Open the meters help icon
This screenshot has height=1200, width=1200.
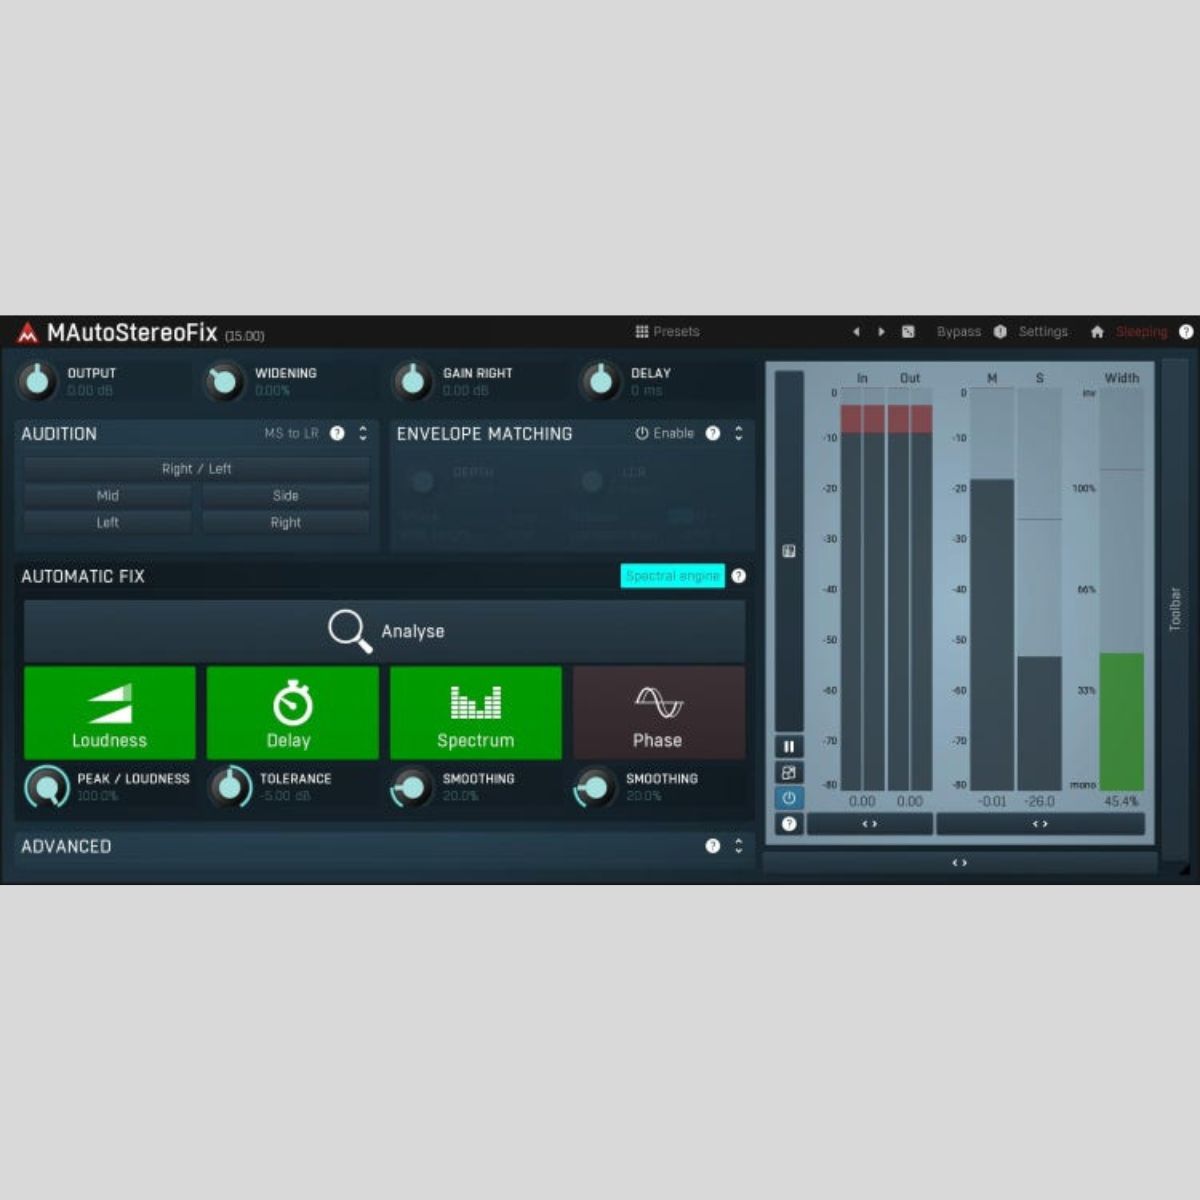(789, 824)
